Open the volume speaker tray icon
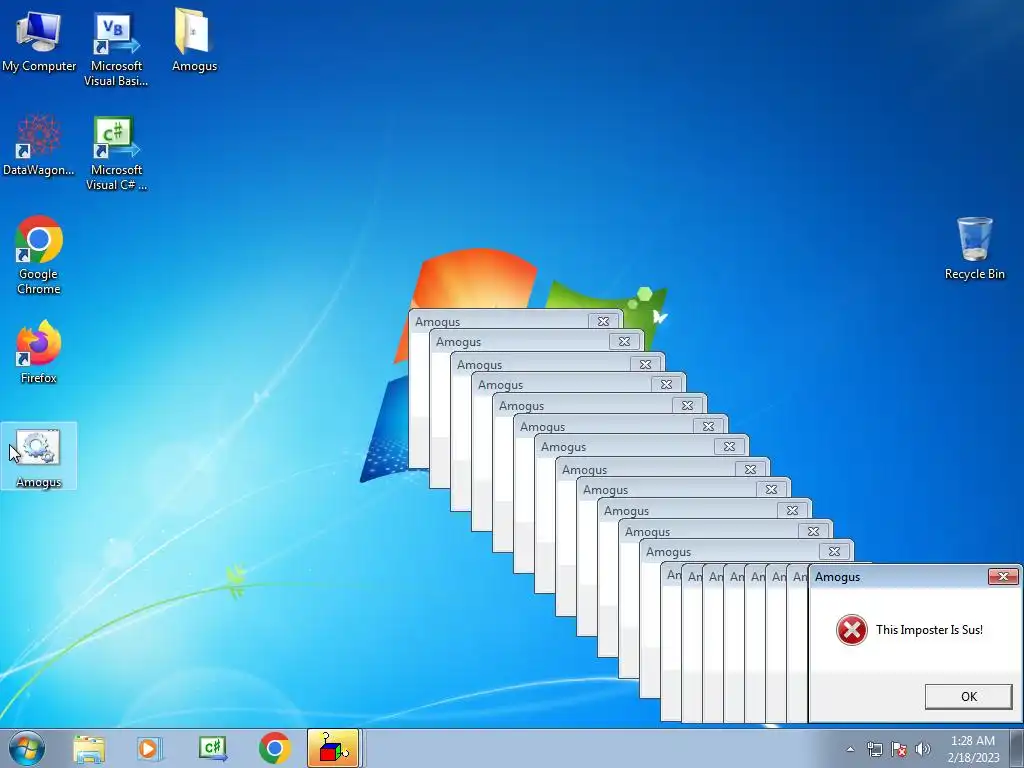 click(923, 749)
